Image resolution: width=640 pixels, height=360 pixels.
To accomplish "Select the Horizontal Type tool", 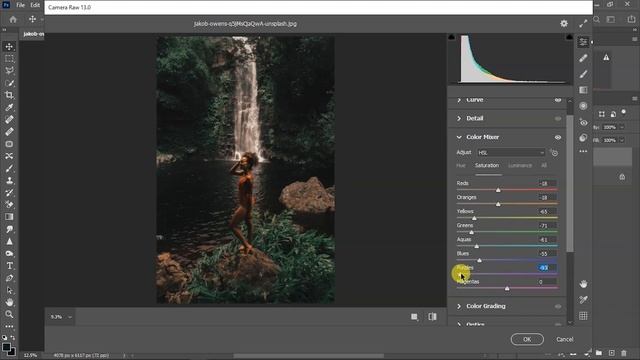I will [x=9, y=266].
